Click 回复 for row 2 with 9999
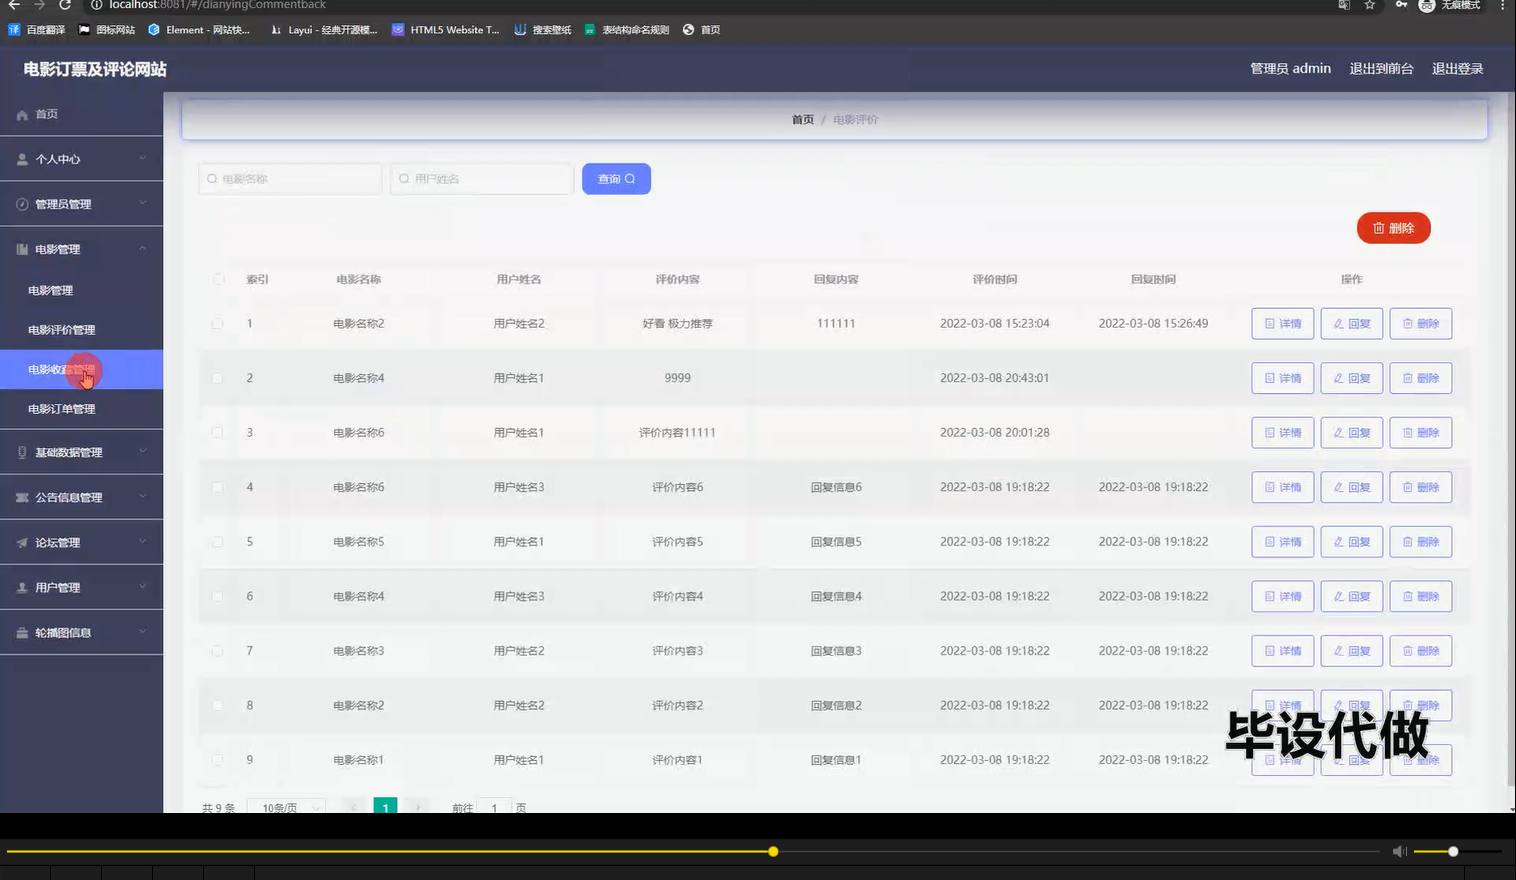This screenshot has width=1516, height=880. [1352, 378]
